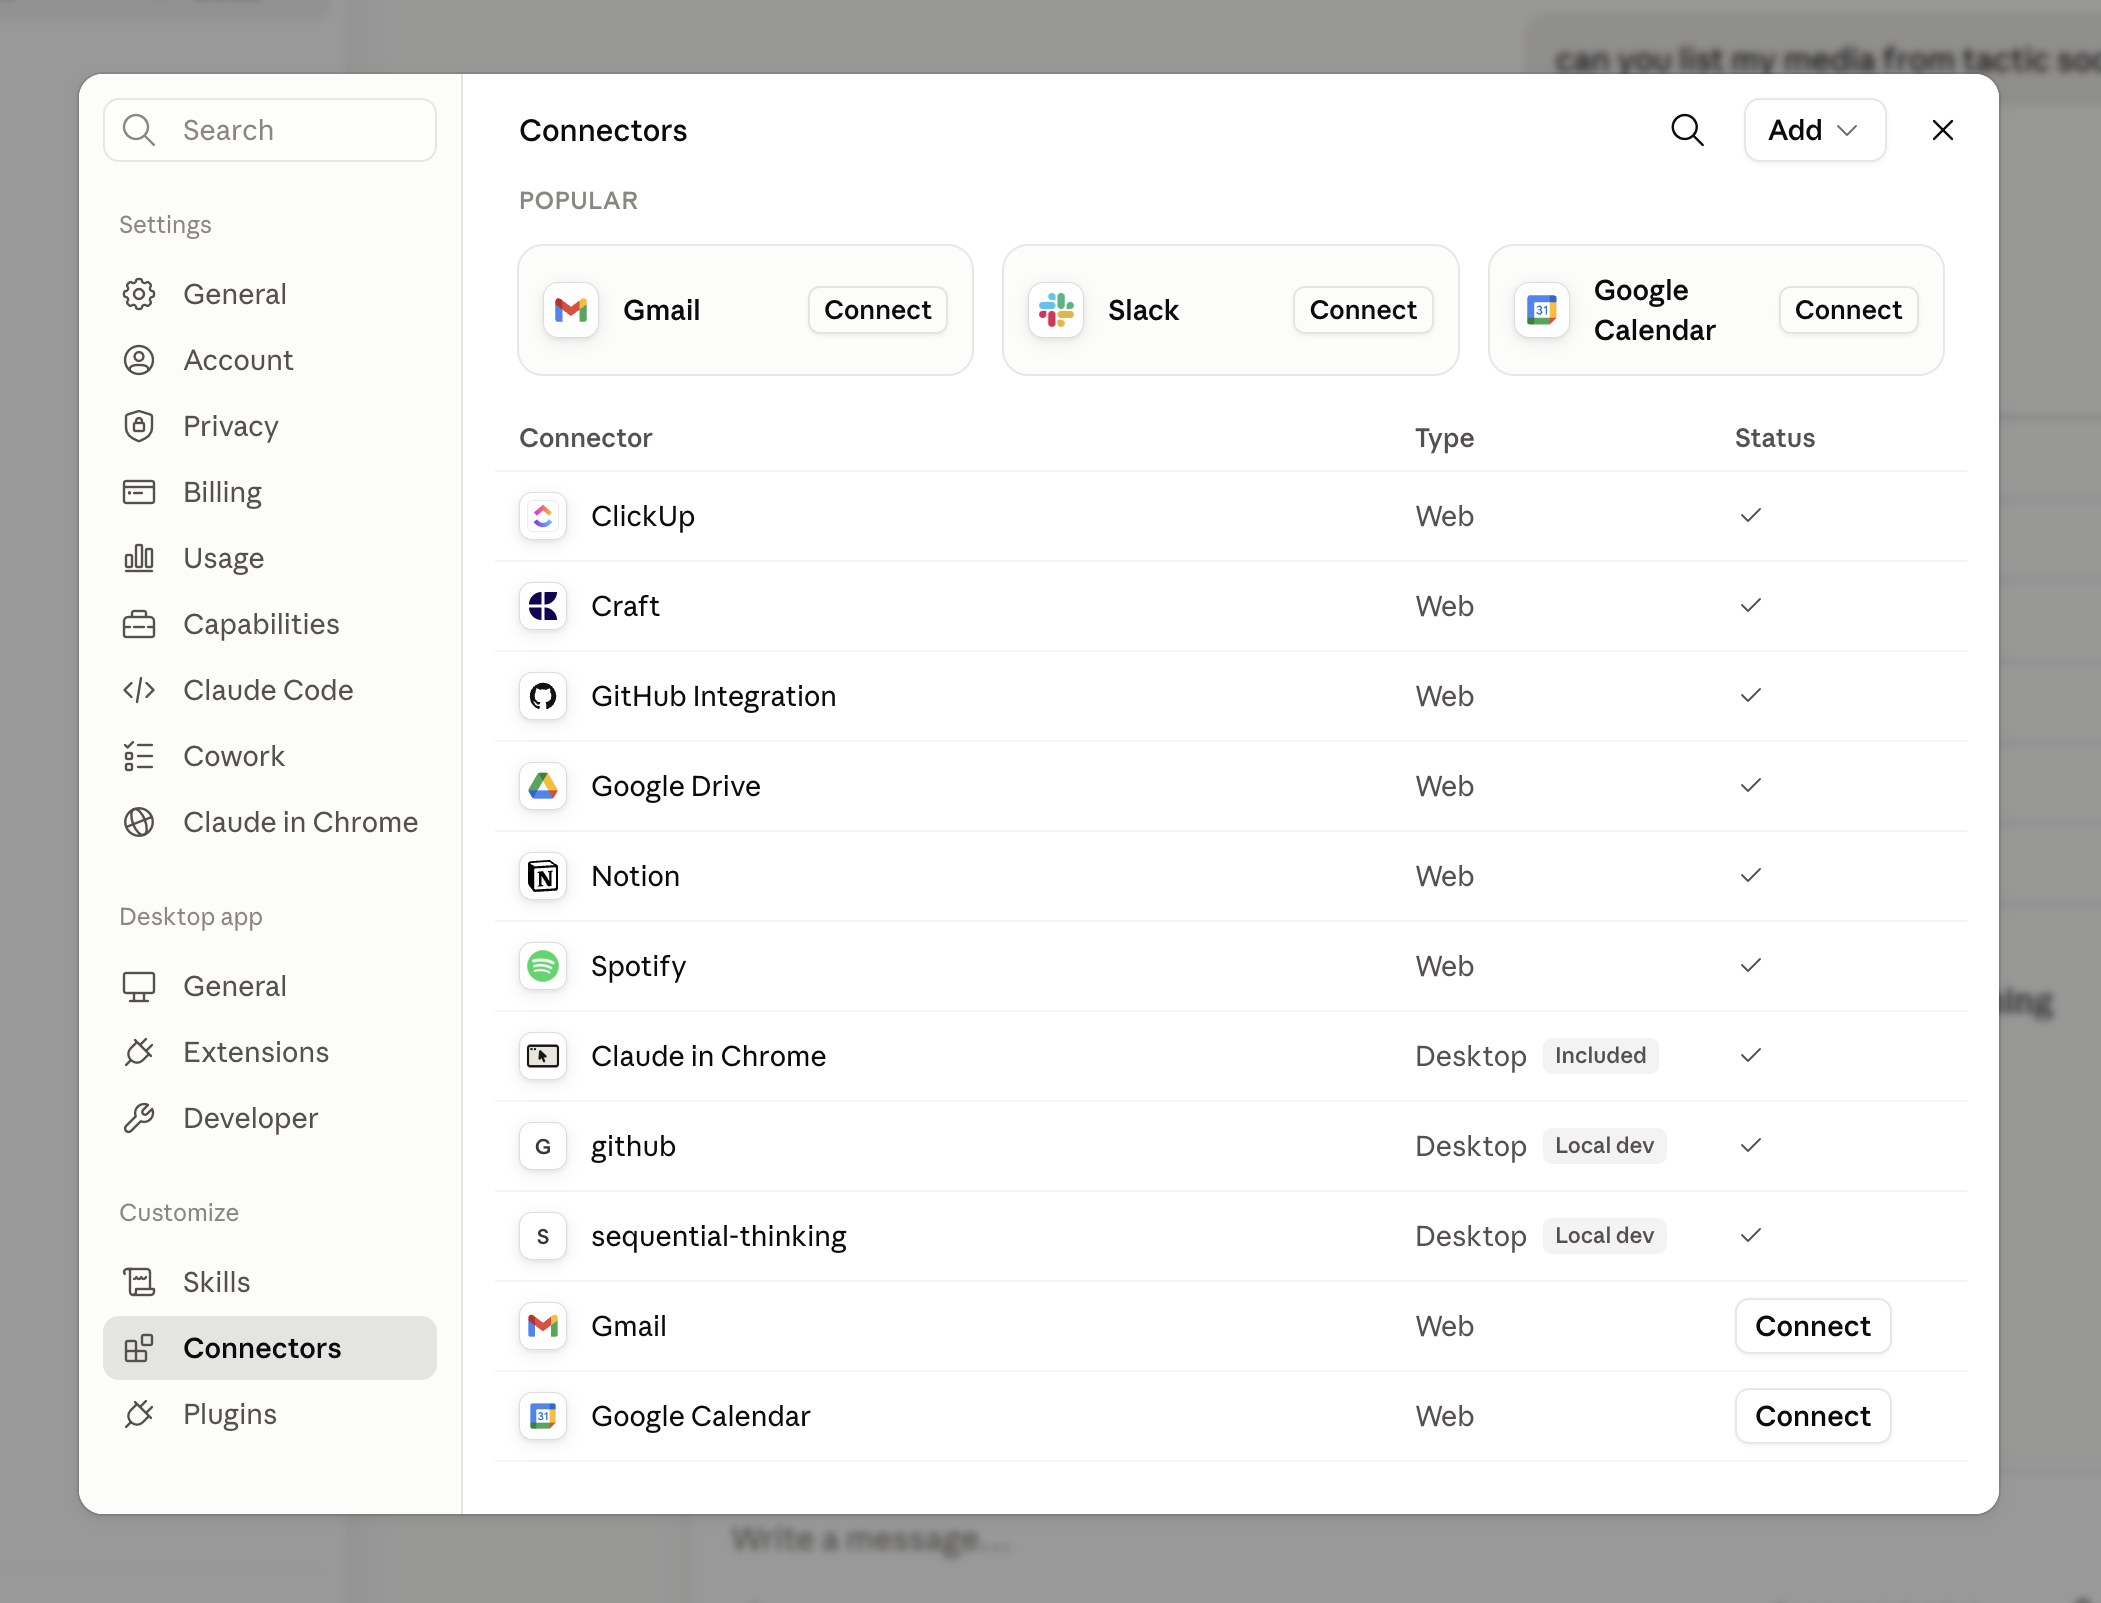This screenshot has height=1603, width=2101.
Task: Open General under Desktop app
Action: point(270,986)
